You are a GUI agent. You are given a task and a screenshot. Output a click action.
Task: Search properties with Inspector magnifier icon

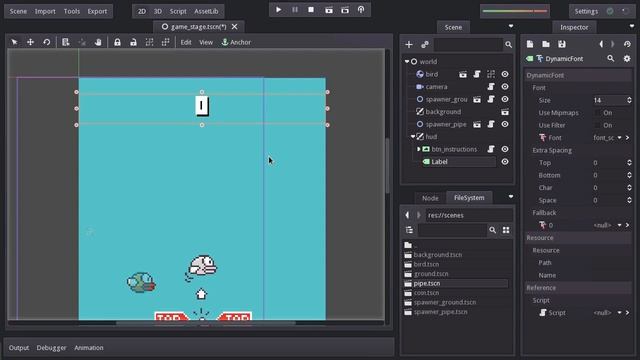click(x=611, y=59)
